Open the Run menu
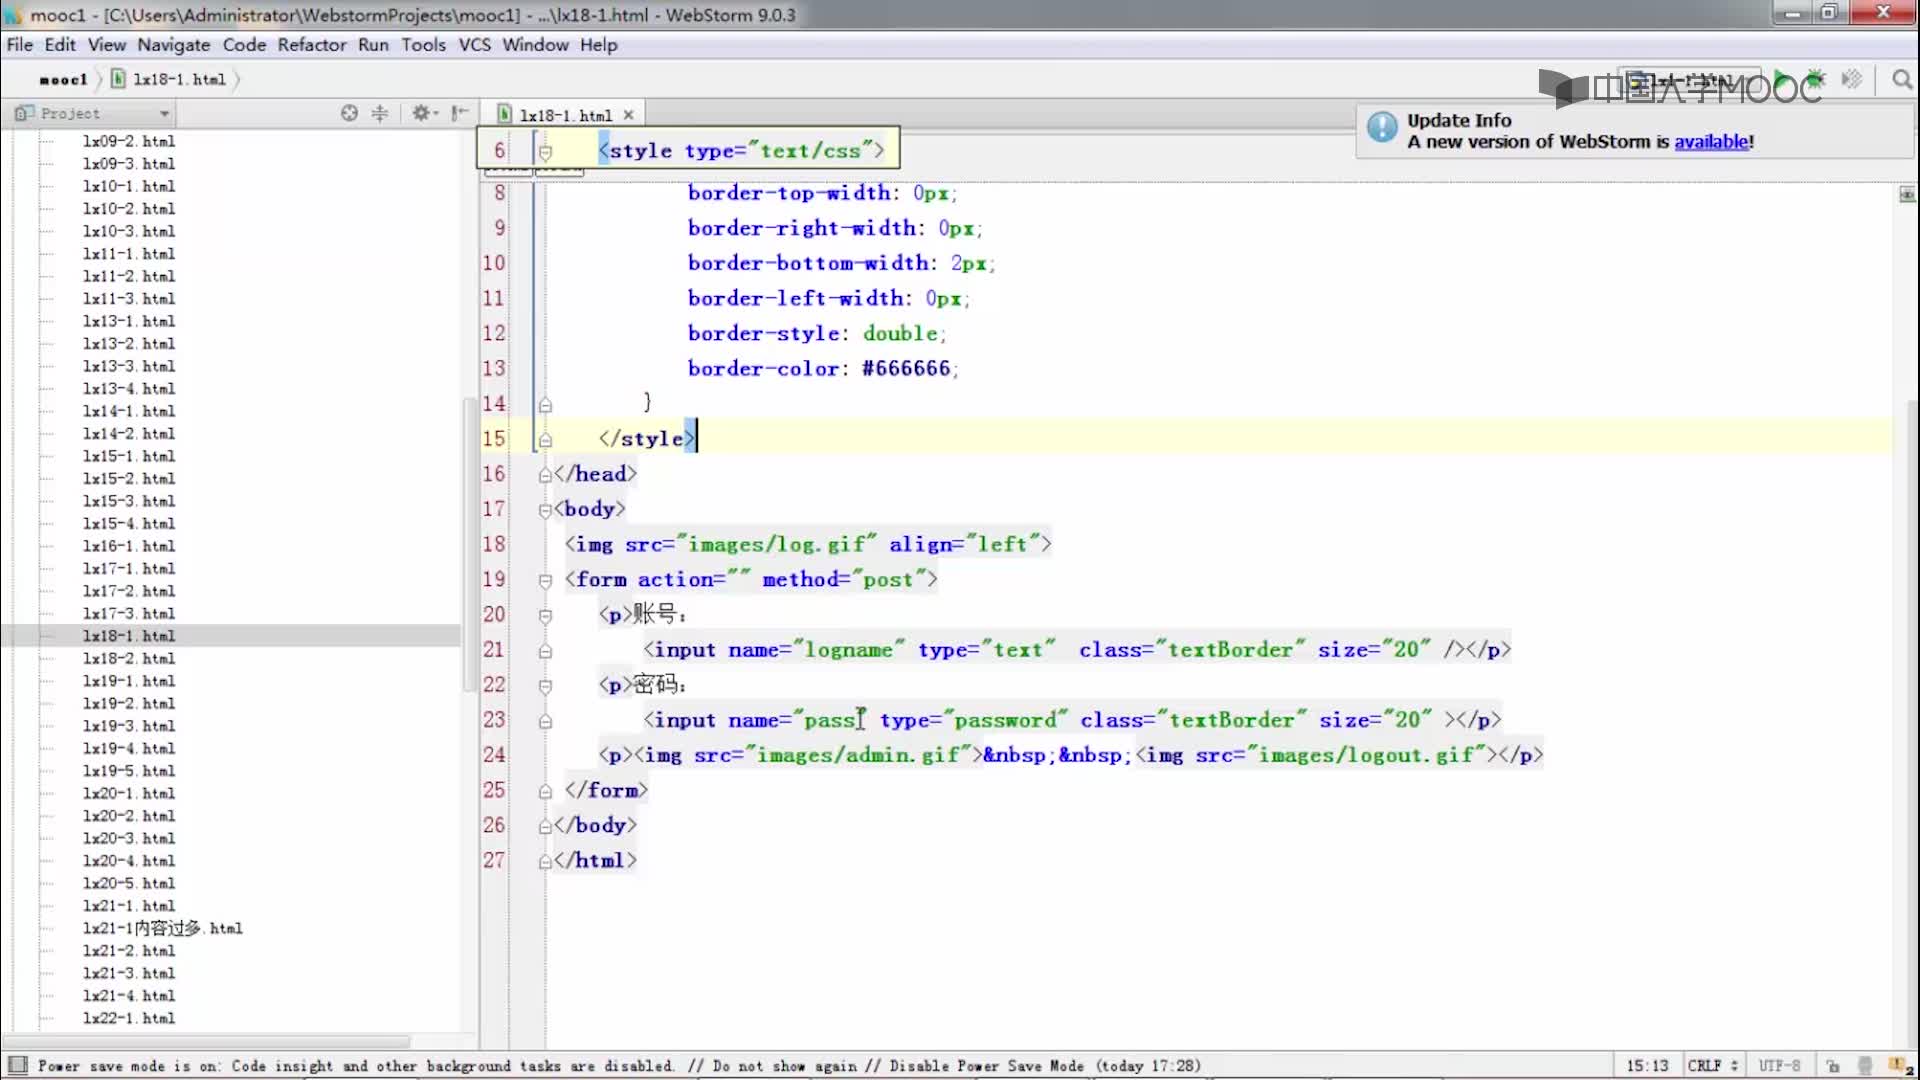The height and width of the screenshot is (1080, 1920). click(x=373, y=45)
